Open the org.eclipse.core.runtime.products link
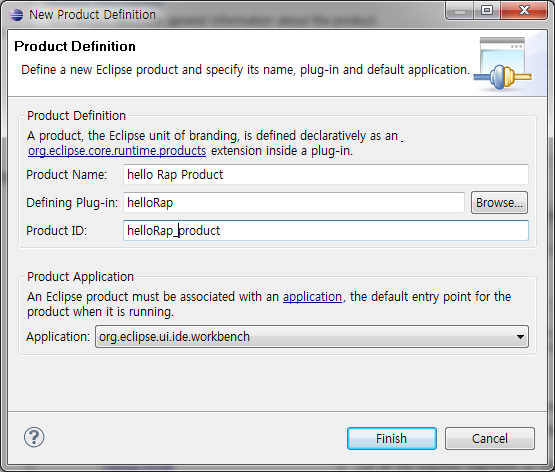The height and width of the screenshot is (472, 555). pos(117,151)
